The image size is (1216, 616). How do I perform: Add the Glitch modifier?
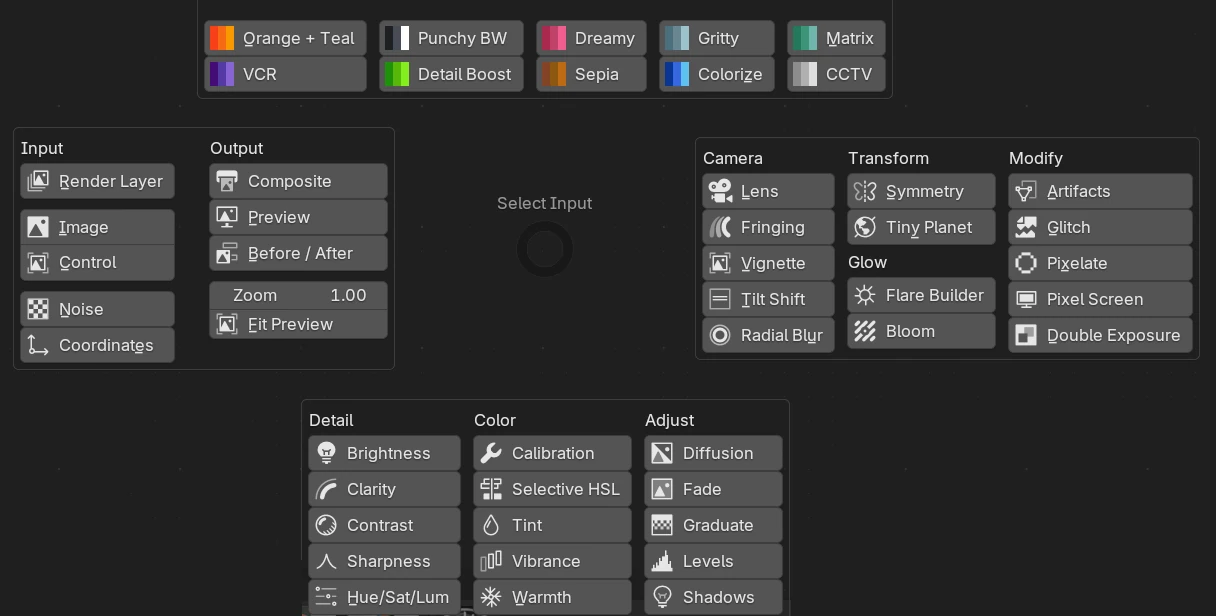pos(1100,227)
